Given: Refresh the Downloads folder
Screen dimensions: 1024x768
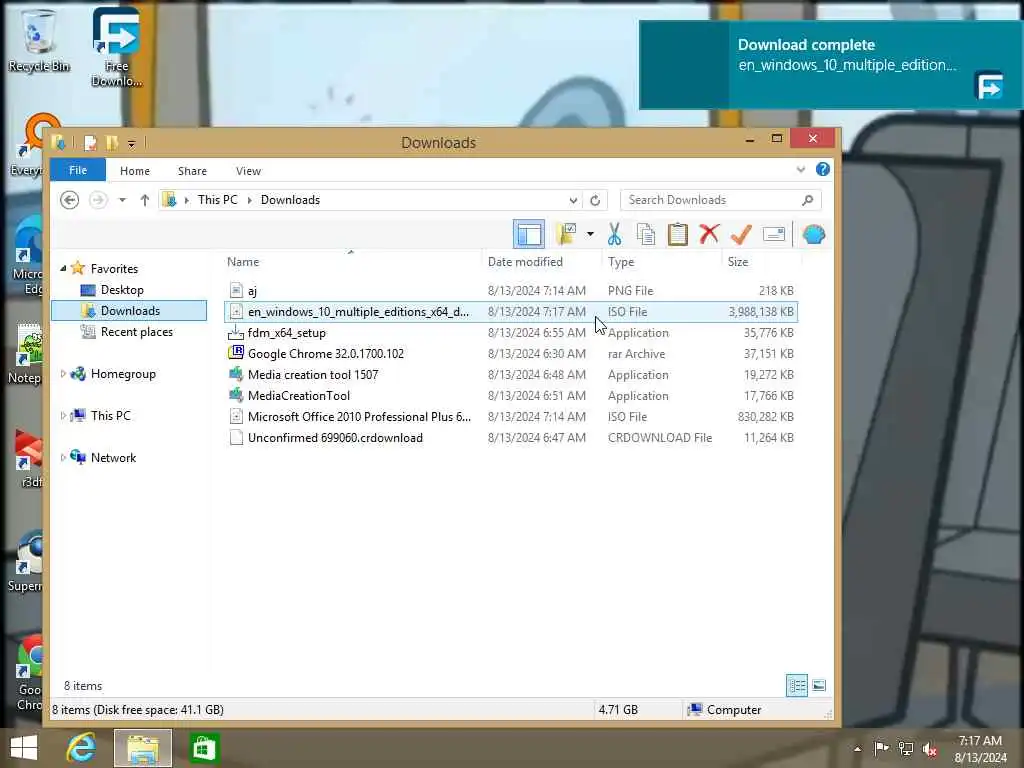Looking at the screenshot, I should (x=595, y=200).
